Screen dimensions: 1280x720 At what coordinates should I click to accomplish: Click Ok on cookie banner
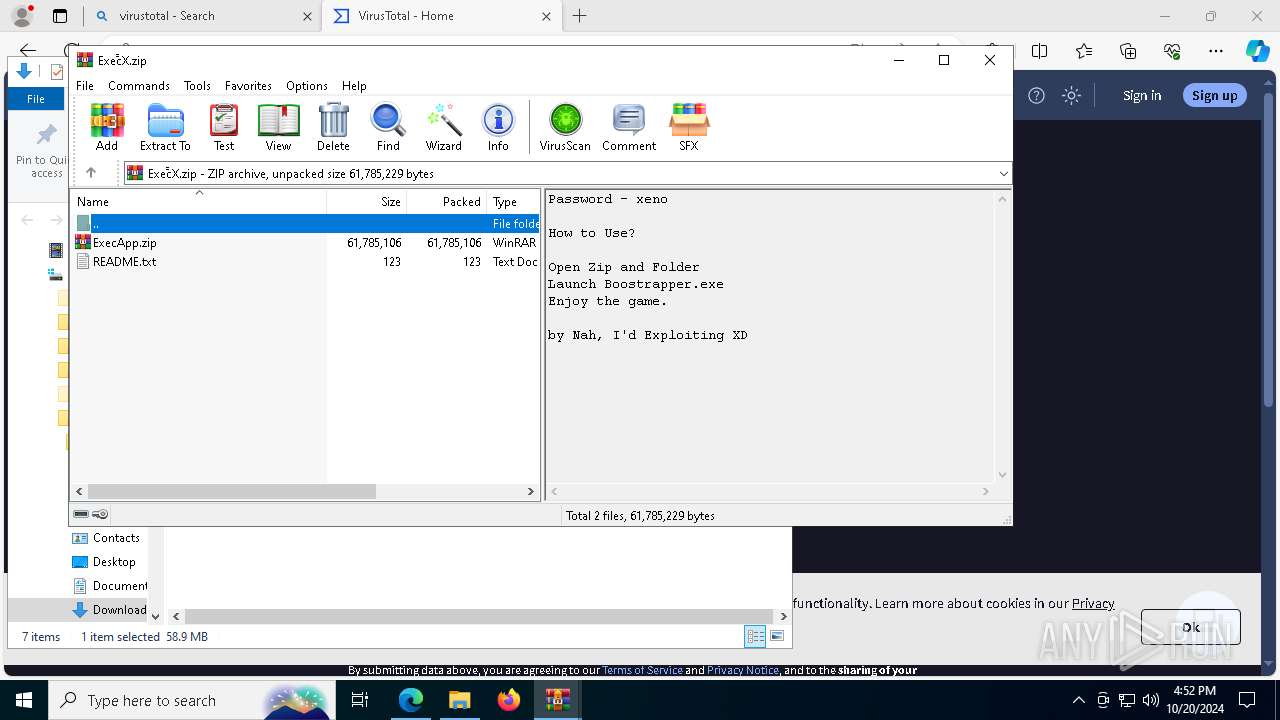click(1190, 627)
